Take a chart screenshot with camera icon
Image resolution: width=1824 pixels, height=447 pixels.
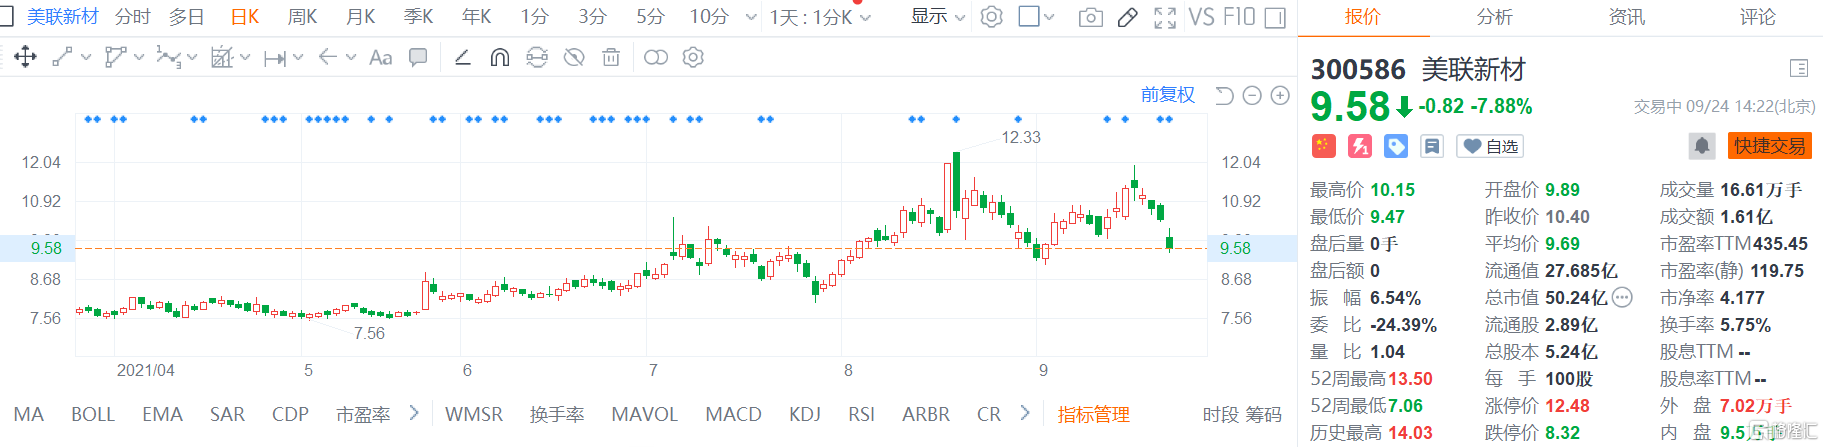1091,17
